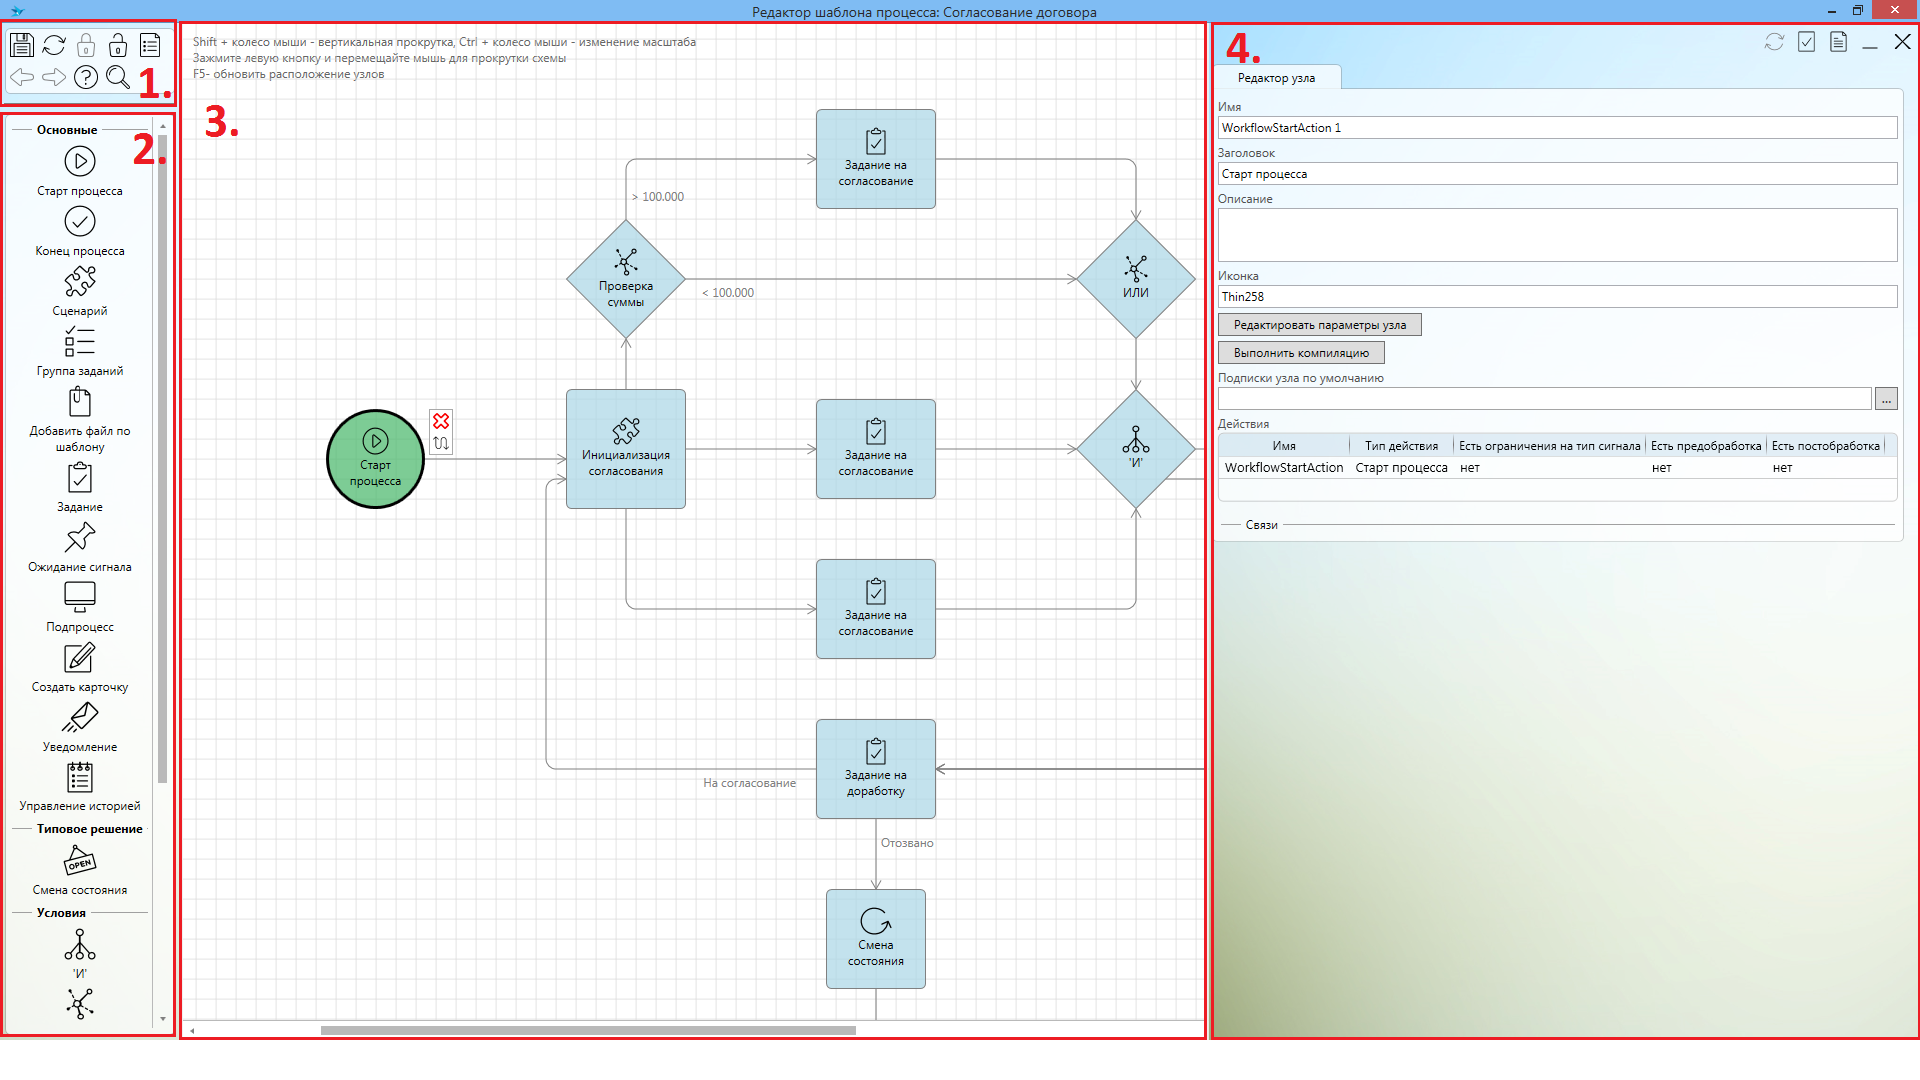Image resolution: width=1920 pixels, height=1080 pixels.
Task: Click the magnifying glass search icon
Action: (x=118, y=77)
